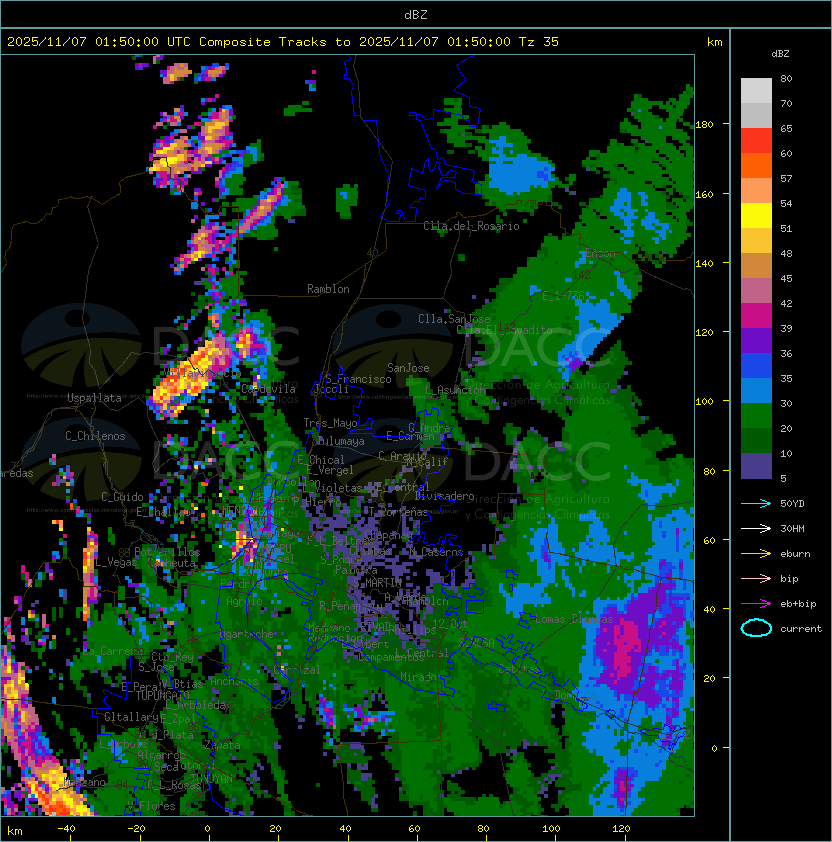Screen dimensions: 832x842
Task: Click the 'C_Chilenos' place label on map
Action: (x=95, y=436)
